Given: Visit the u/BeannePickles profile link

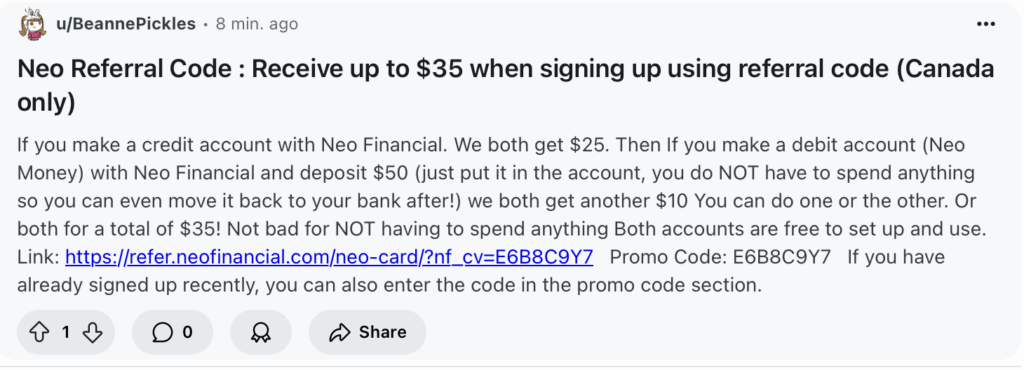Looking at the screenshot, I should pyautogui.click(x=126, y=24).
